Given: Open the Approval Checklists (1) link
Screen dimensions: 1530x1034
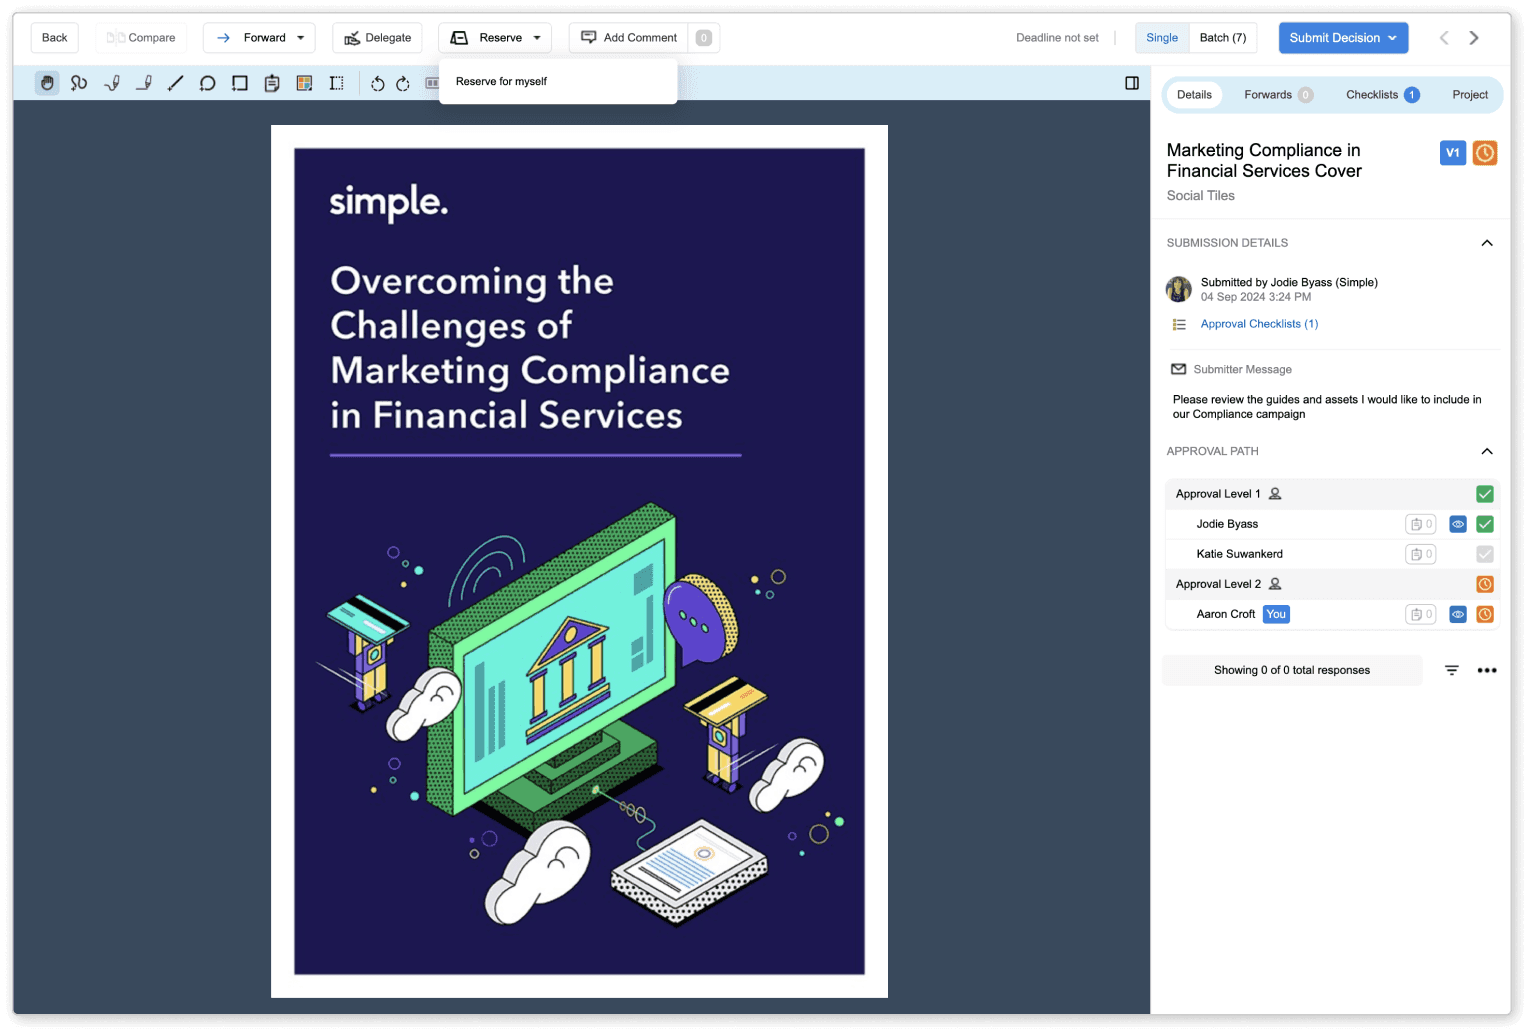Looking at the screenshot, I should 1259,324.
